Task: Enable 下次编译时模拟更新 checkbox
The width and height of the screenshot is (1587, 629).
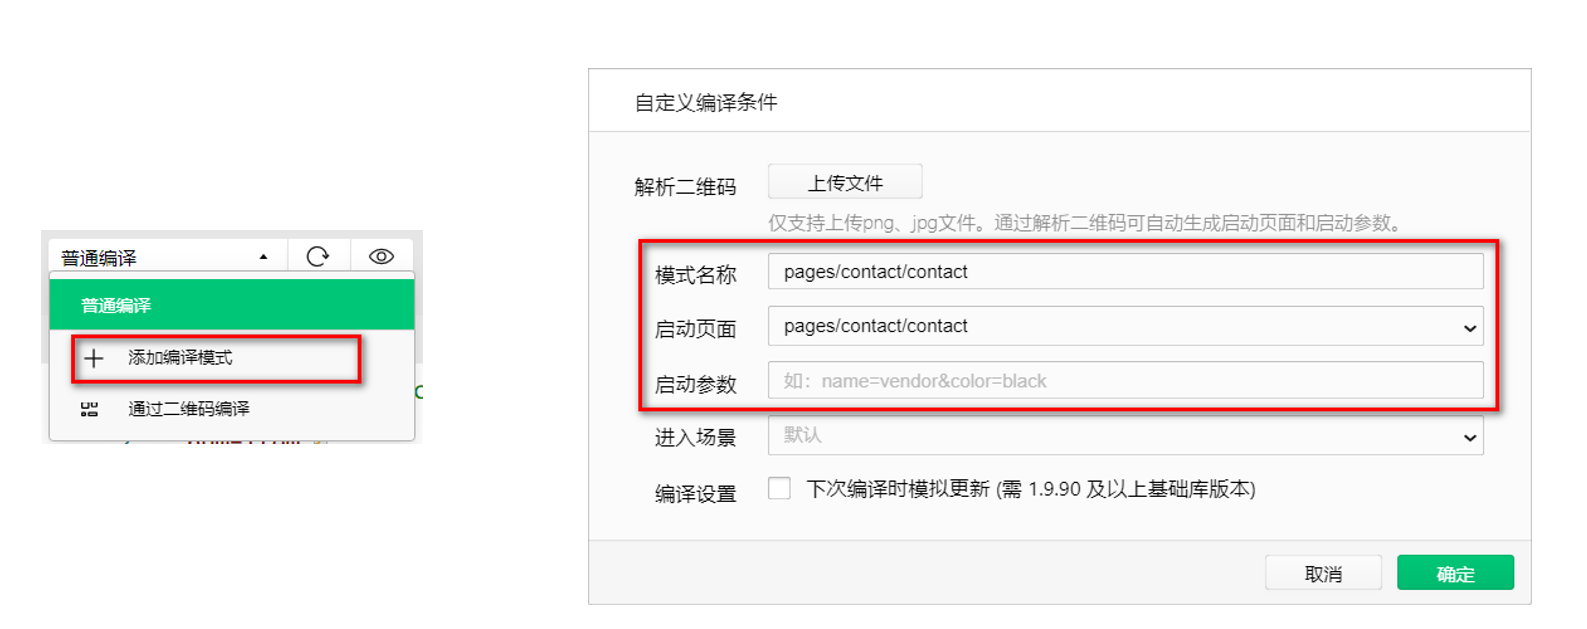Action: pos(779,488)
